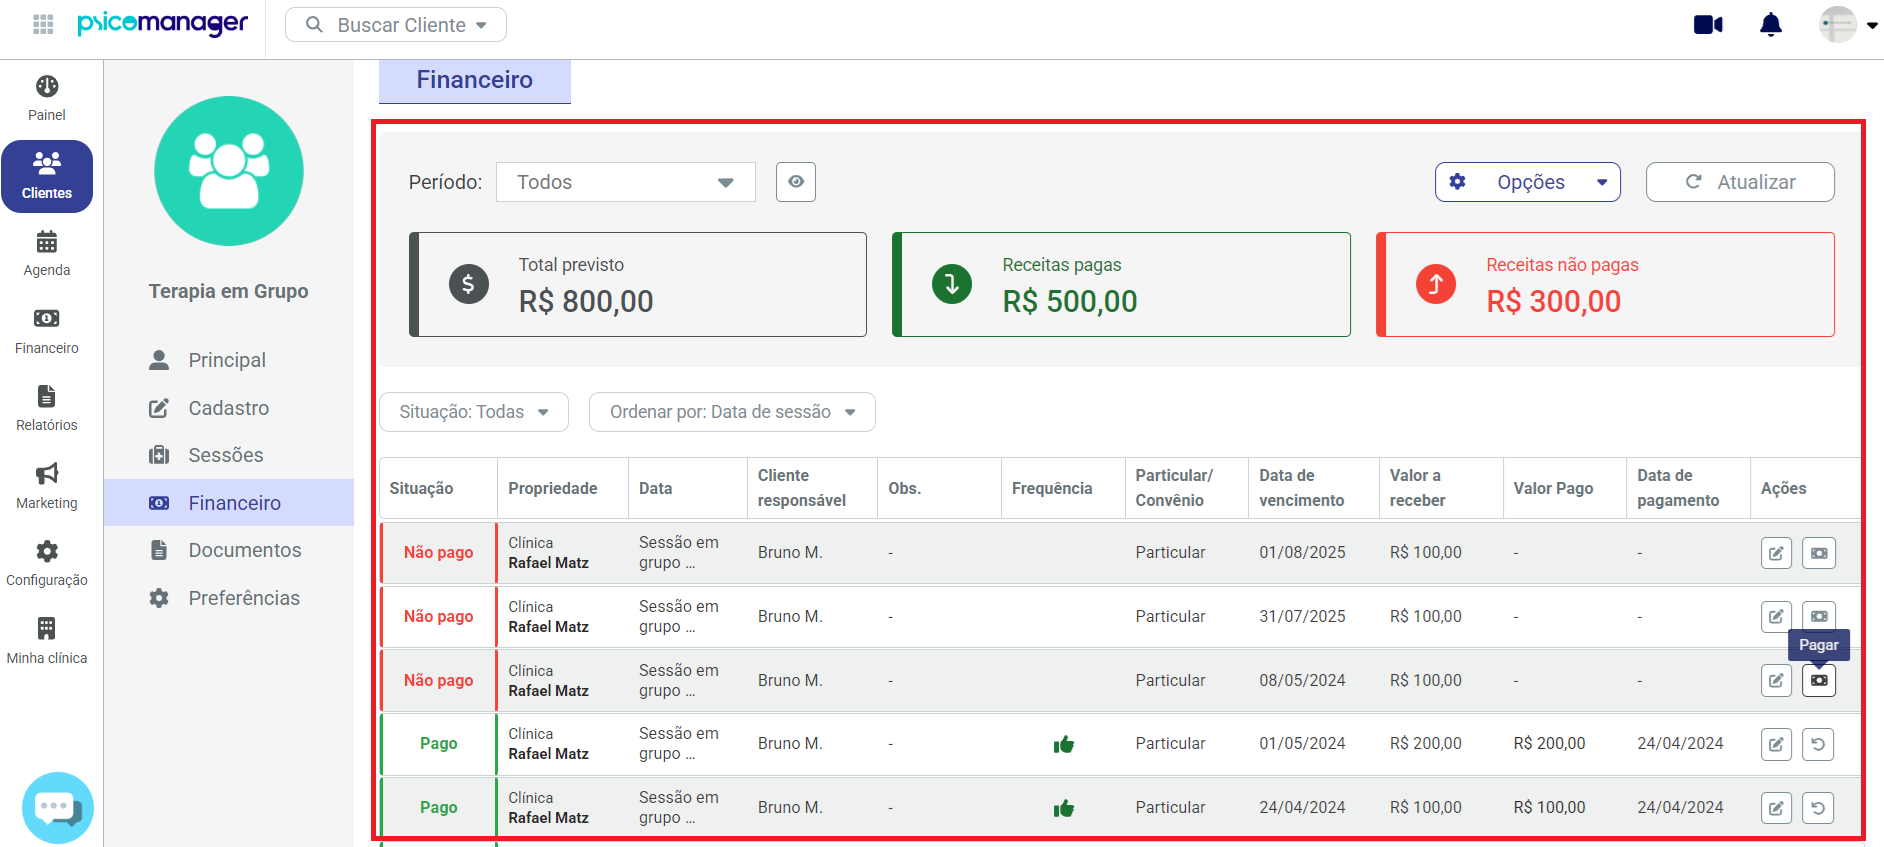Open the Ordenar por: Data de sessão dropdown
This screenshot has height=847, width=1884.
pyautogui.click(x=732, y=412)
